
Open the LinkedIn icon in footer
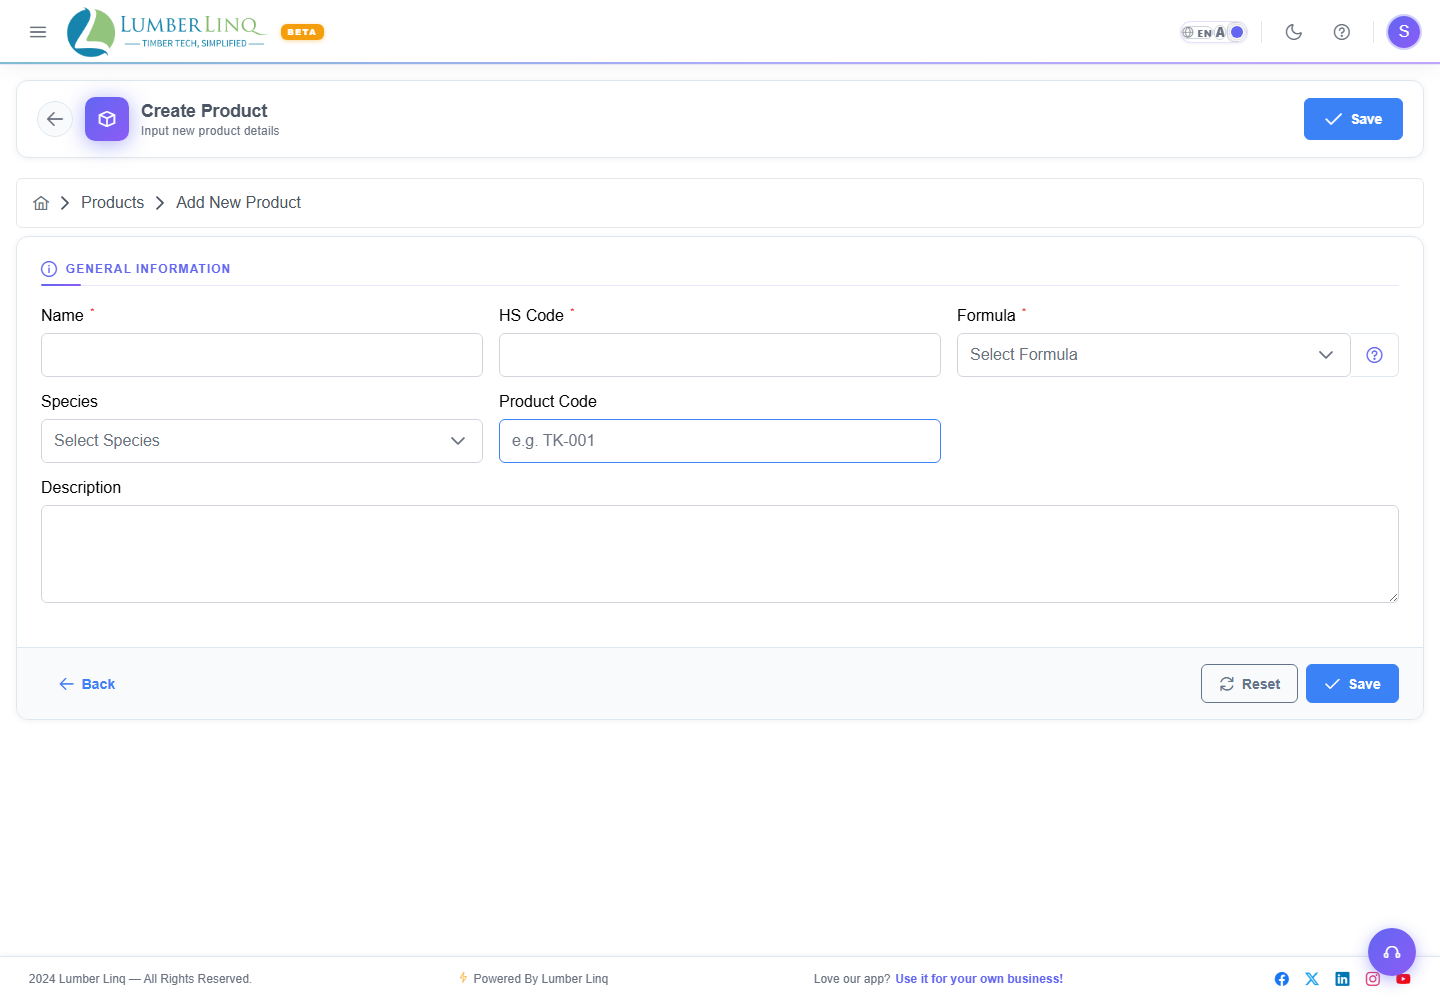(x=1342, y=979)
